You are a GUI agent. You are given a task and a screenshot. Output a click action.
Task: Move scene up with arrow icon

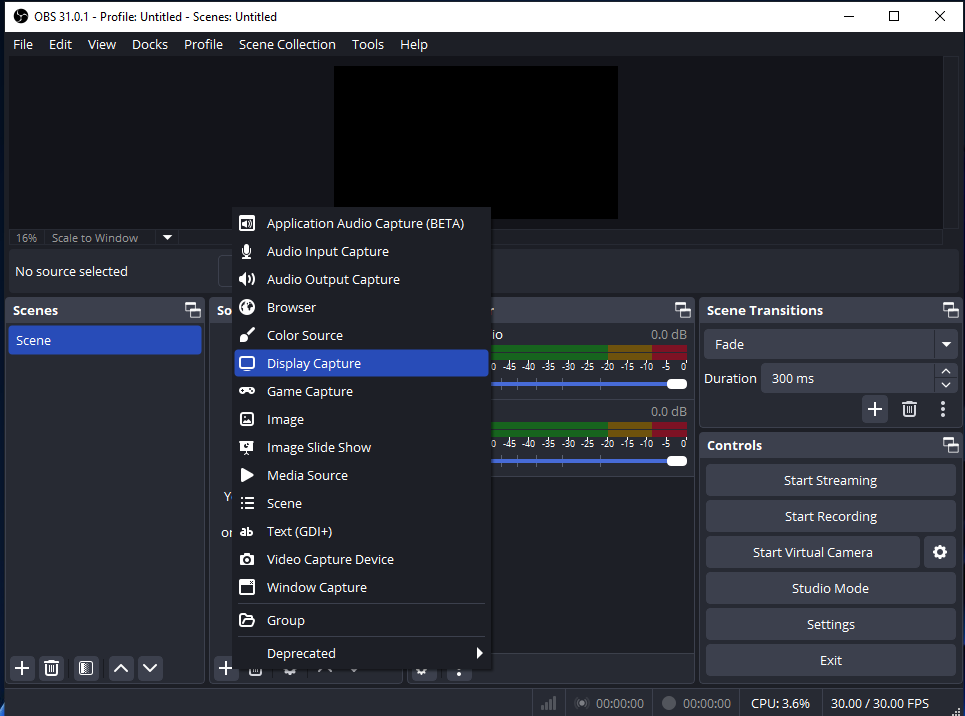[121, 668]
